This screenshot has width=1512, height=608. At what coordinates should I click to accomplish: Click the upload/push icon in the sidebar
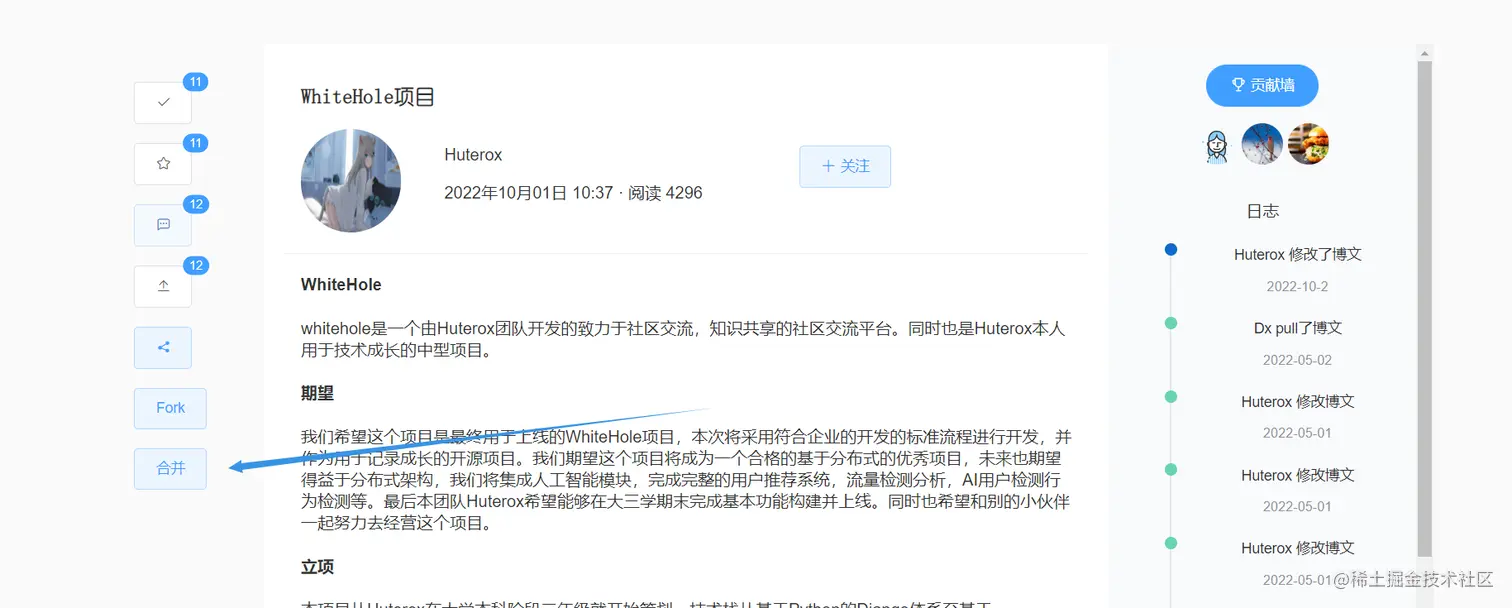point(162,286)
